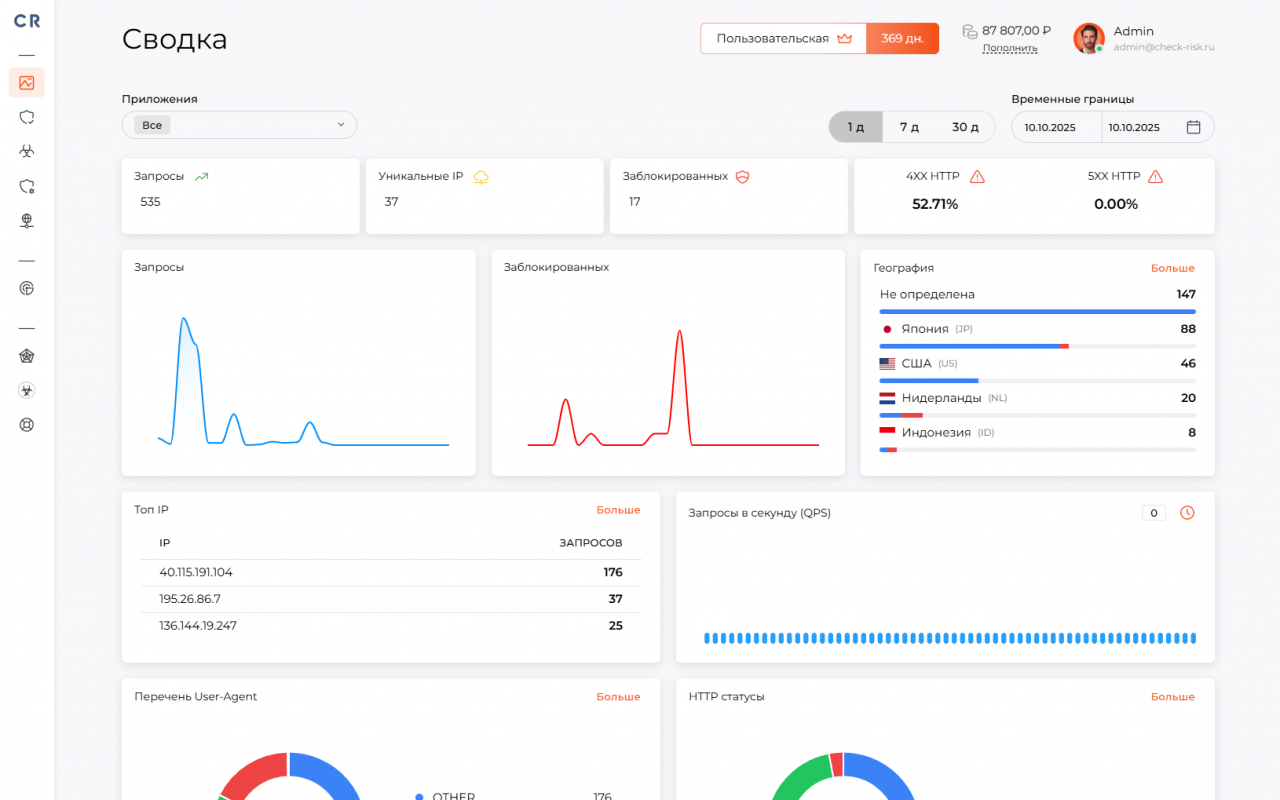The width and height of the screenshot is (1280, 800).
Task: Click the shield with gear sidebar icon
Action: 27,186
